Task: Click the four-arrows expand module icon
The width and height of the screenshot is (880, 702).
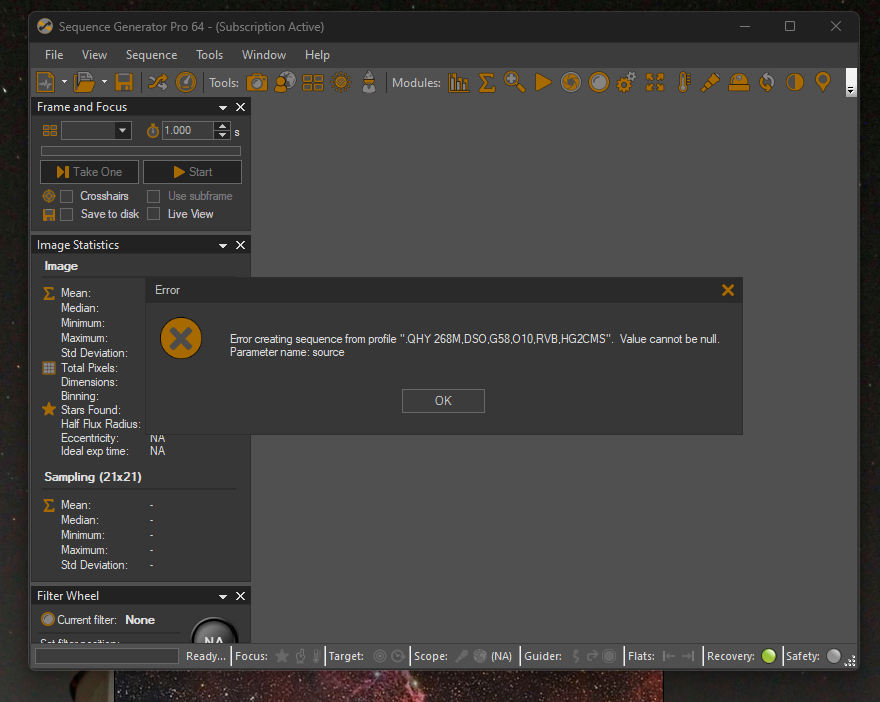Action: [655, 82]
